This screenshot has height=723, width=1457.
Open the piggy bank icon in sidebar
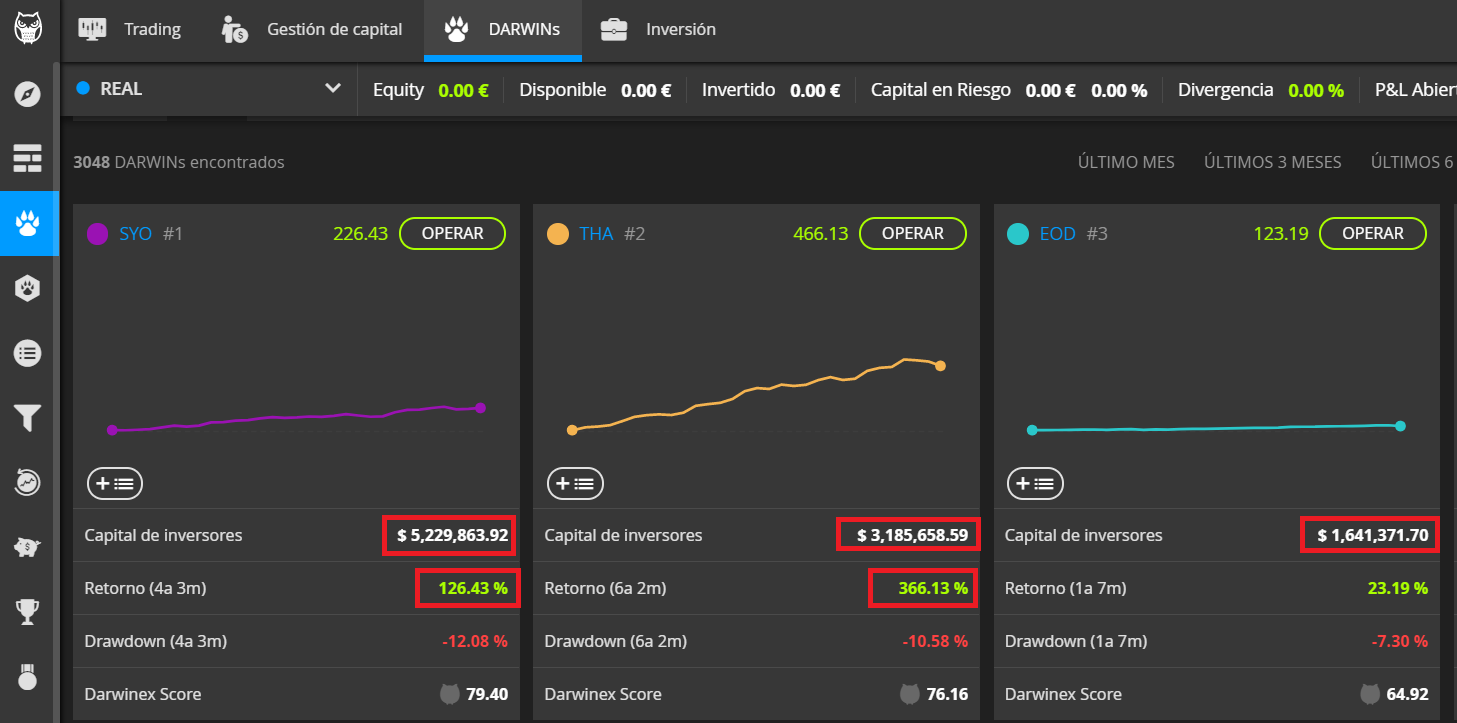pos(28,547)
